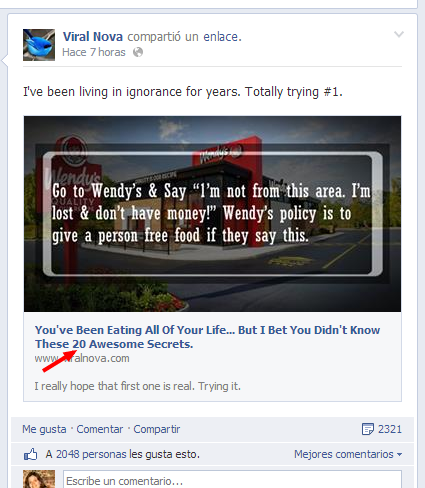425x488 pixels.
Task: Expand the 'Mejores comentarios' sort dropdown
Action: tap(348, 454)
